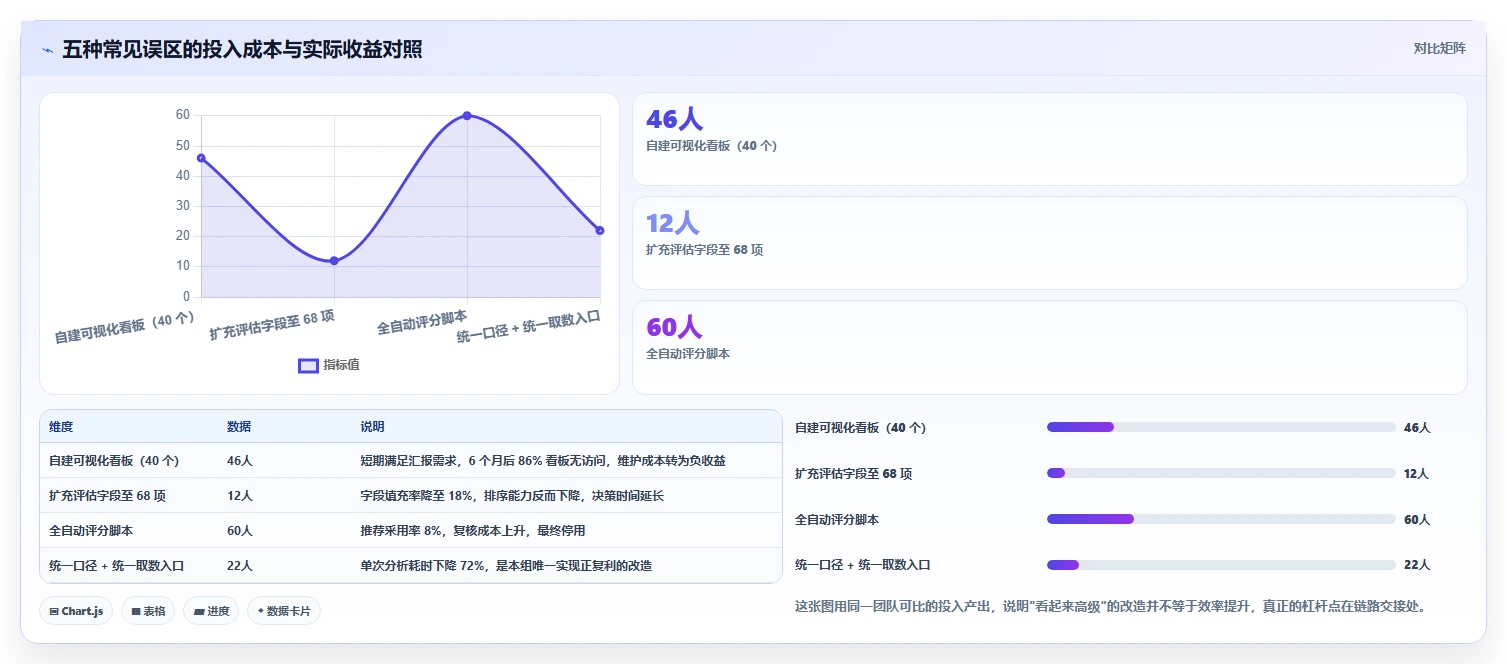Click the icon in the 表格 tag

click(135, 611)
